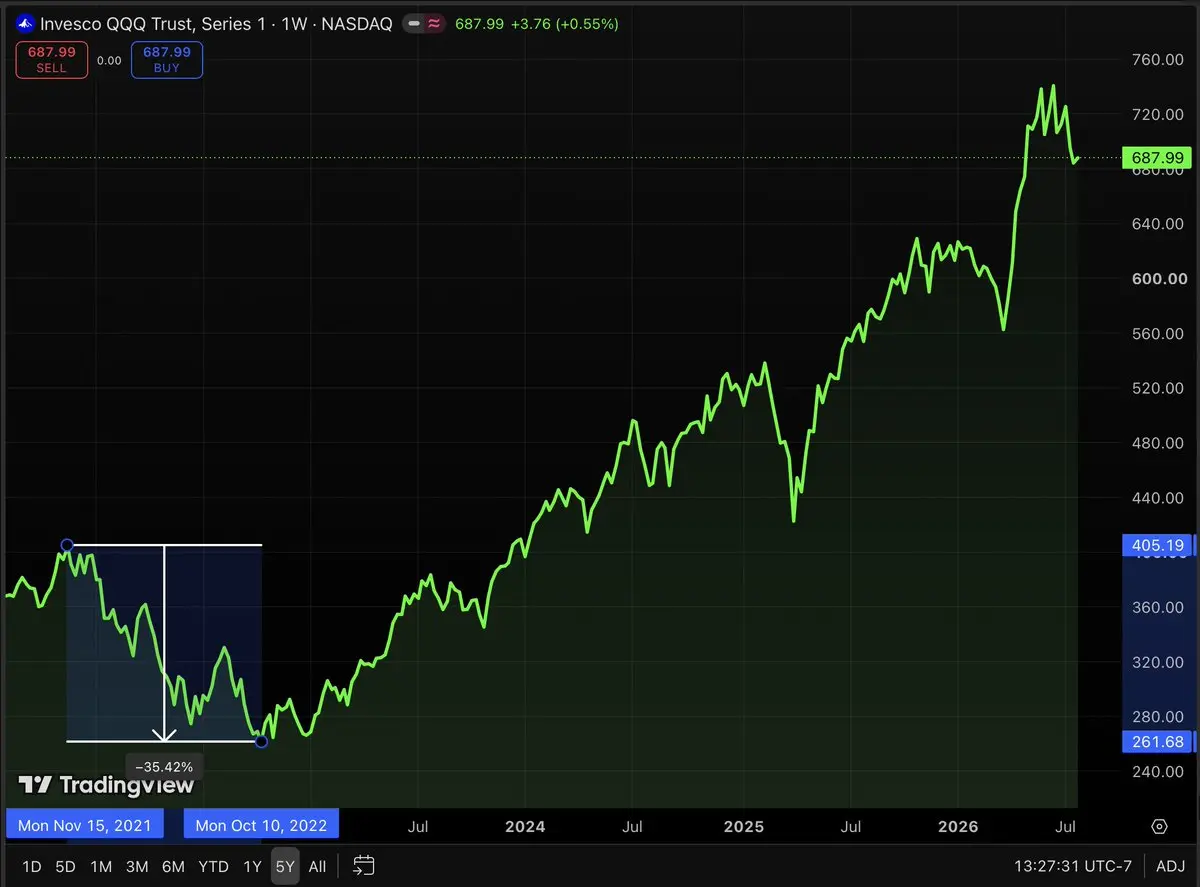Open the Invesco QQQ Trust symbol title
This screenshot has width=1200, height=887.
(x=216, y=23)
